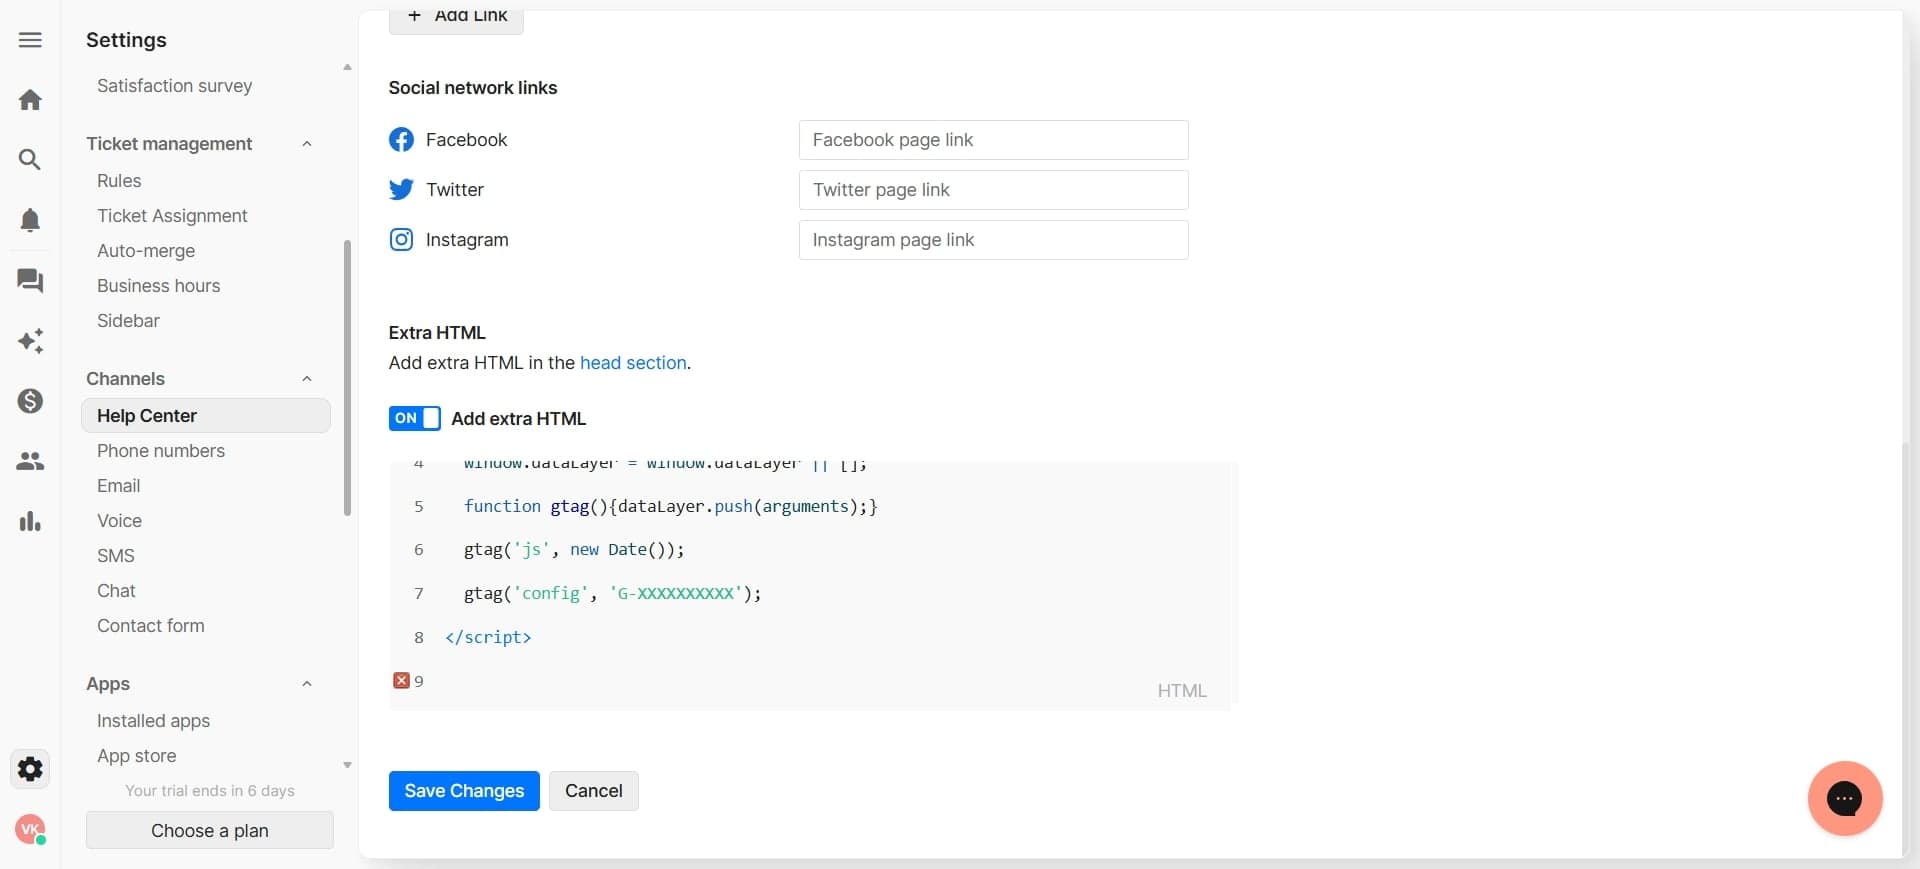Open Sidebar settings
Screen dimensions: 1920x869
(x=128, y=321)
